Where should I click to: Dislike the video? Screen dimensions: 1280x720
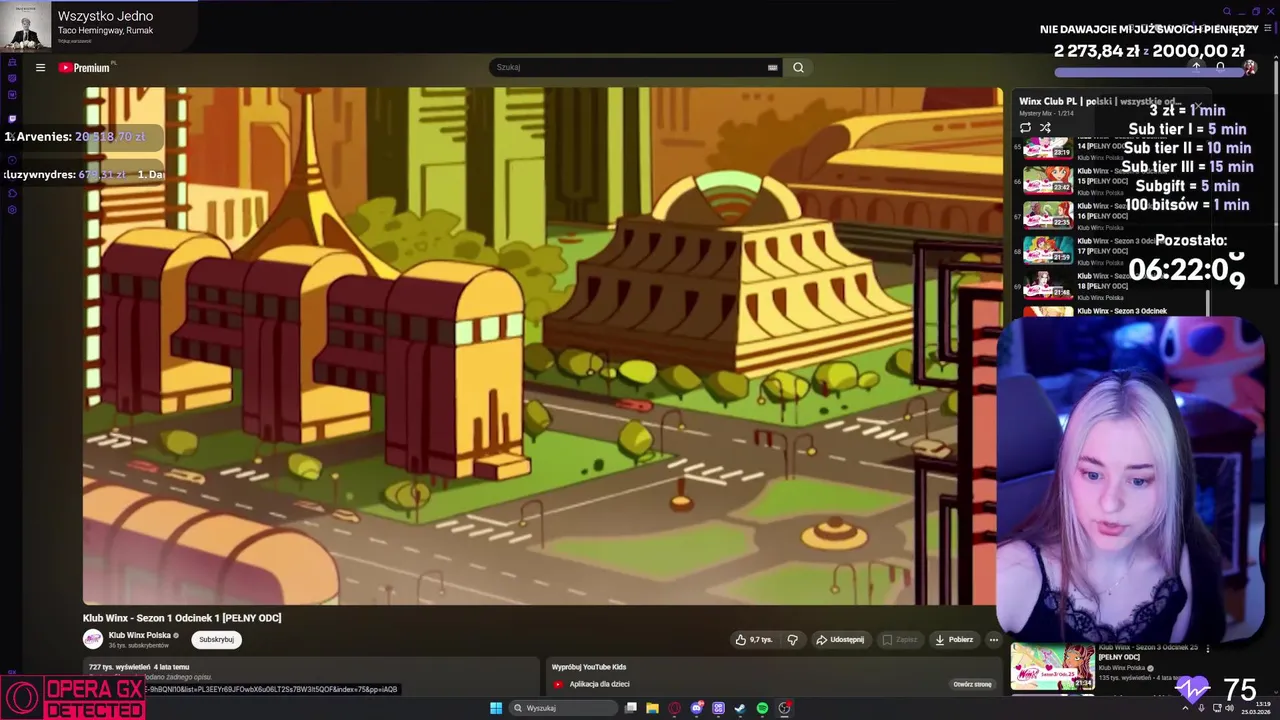point(792,639)
